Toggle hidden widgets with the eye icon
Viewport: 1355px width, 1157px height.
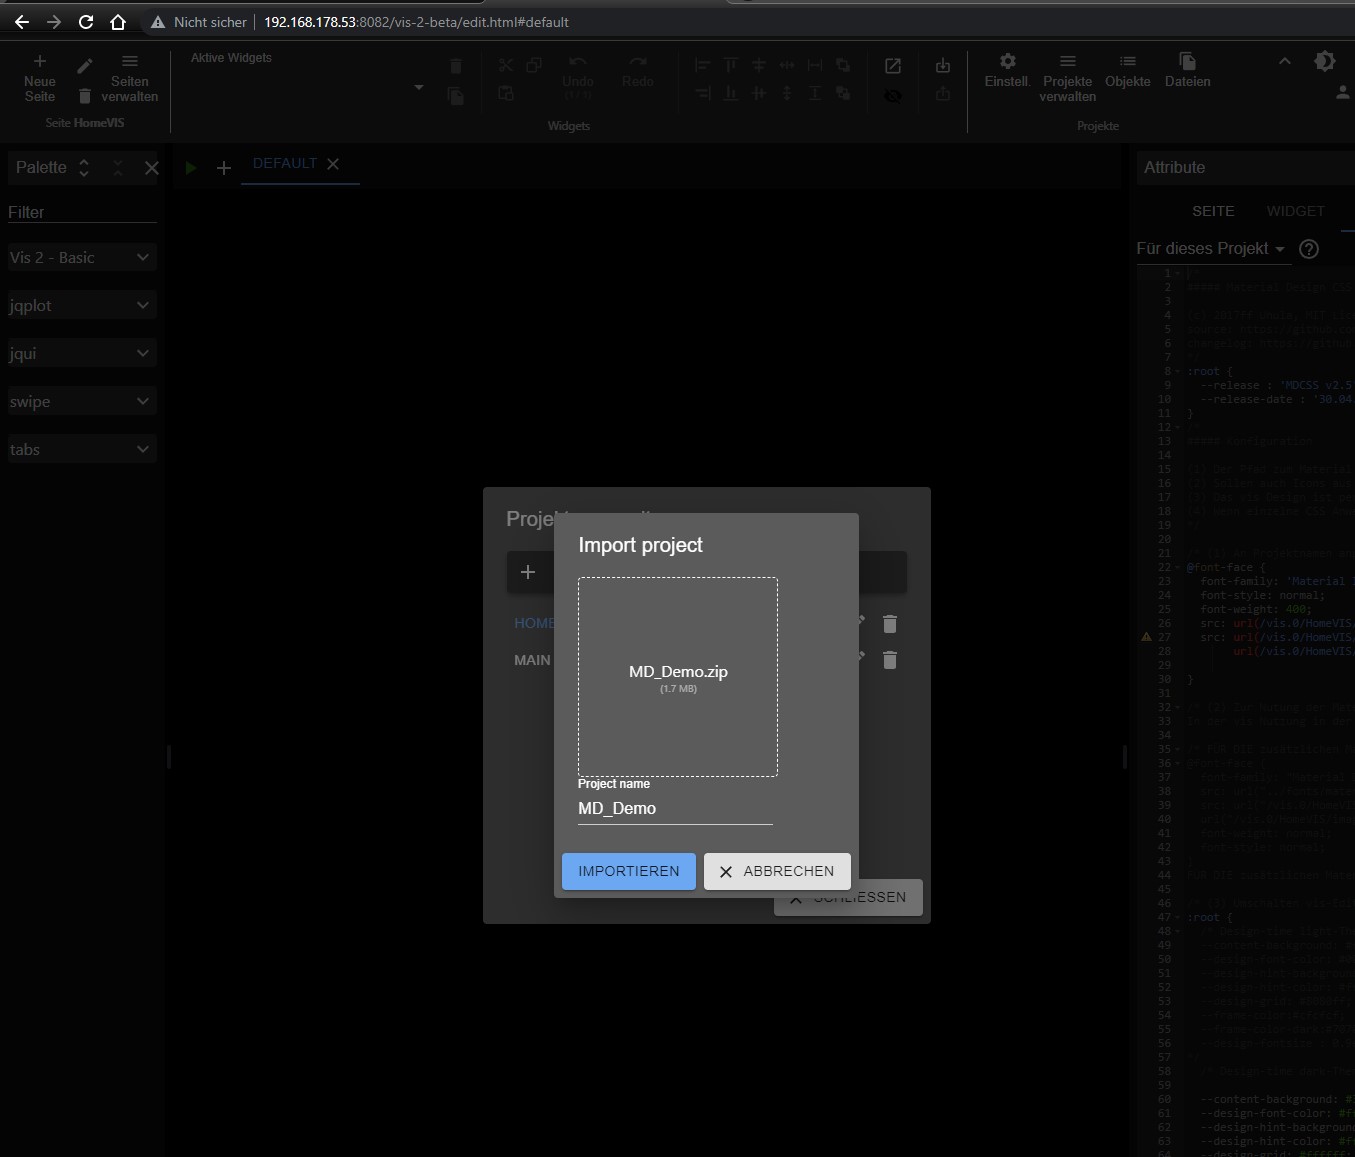click(893, 96)
